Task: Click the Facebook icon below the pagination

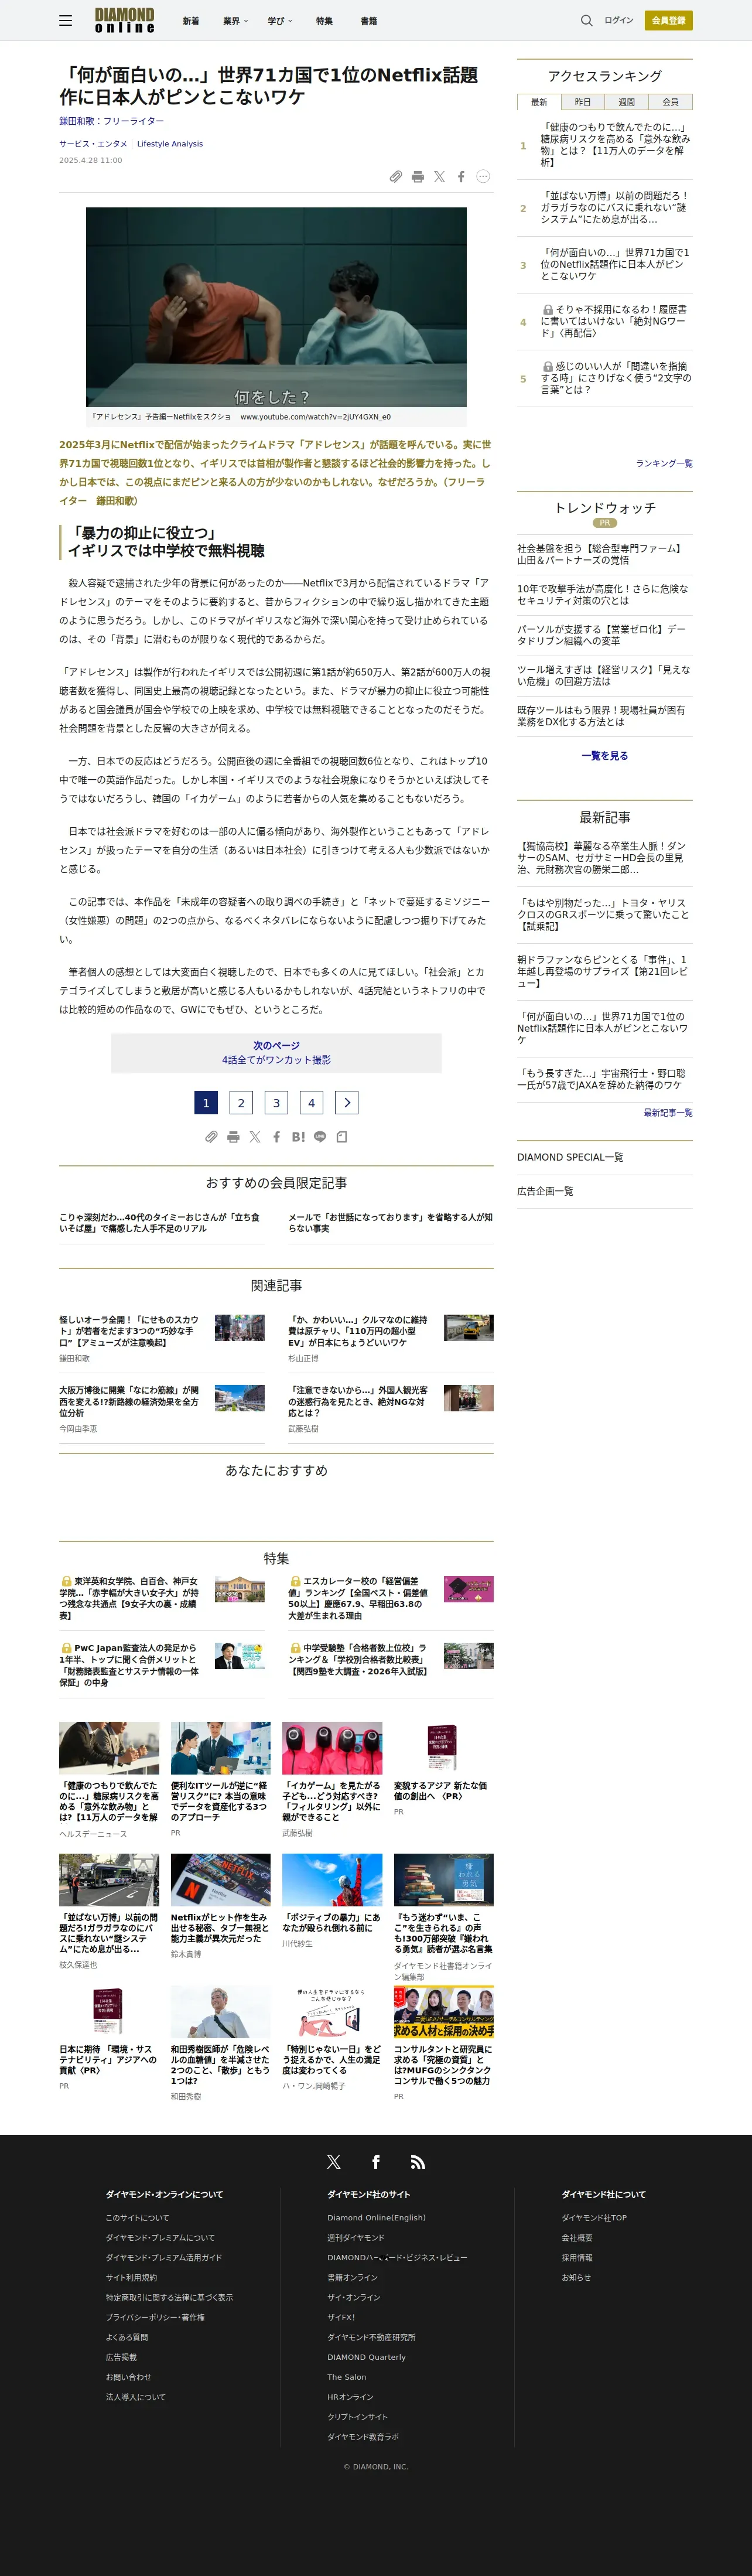Action: click(x=277, y=1137)
